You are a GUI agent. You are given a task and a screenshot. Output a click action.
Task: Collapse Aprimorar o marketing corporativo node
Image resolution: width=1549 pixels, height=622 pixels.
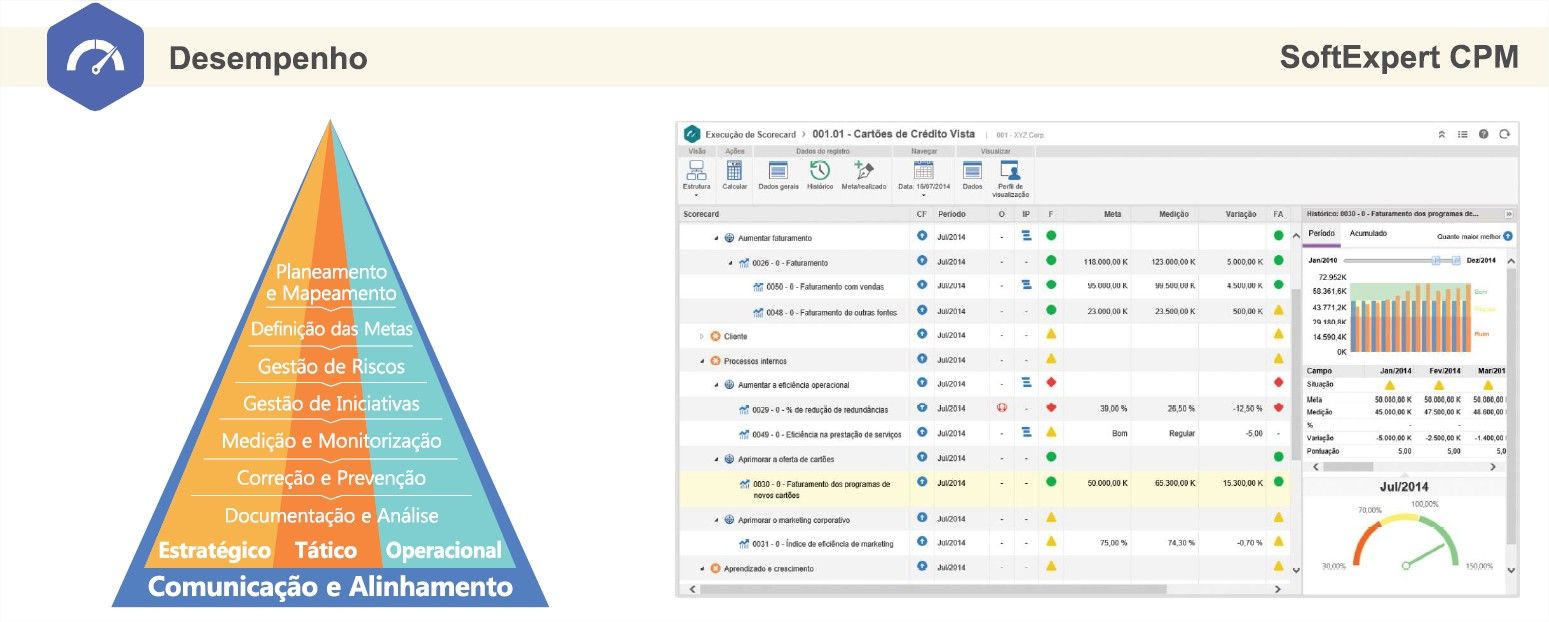716,520
